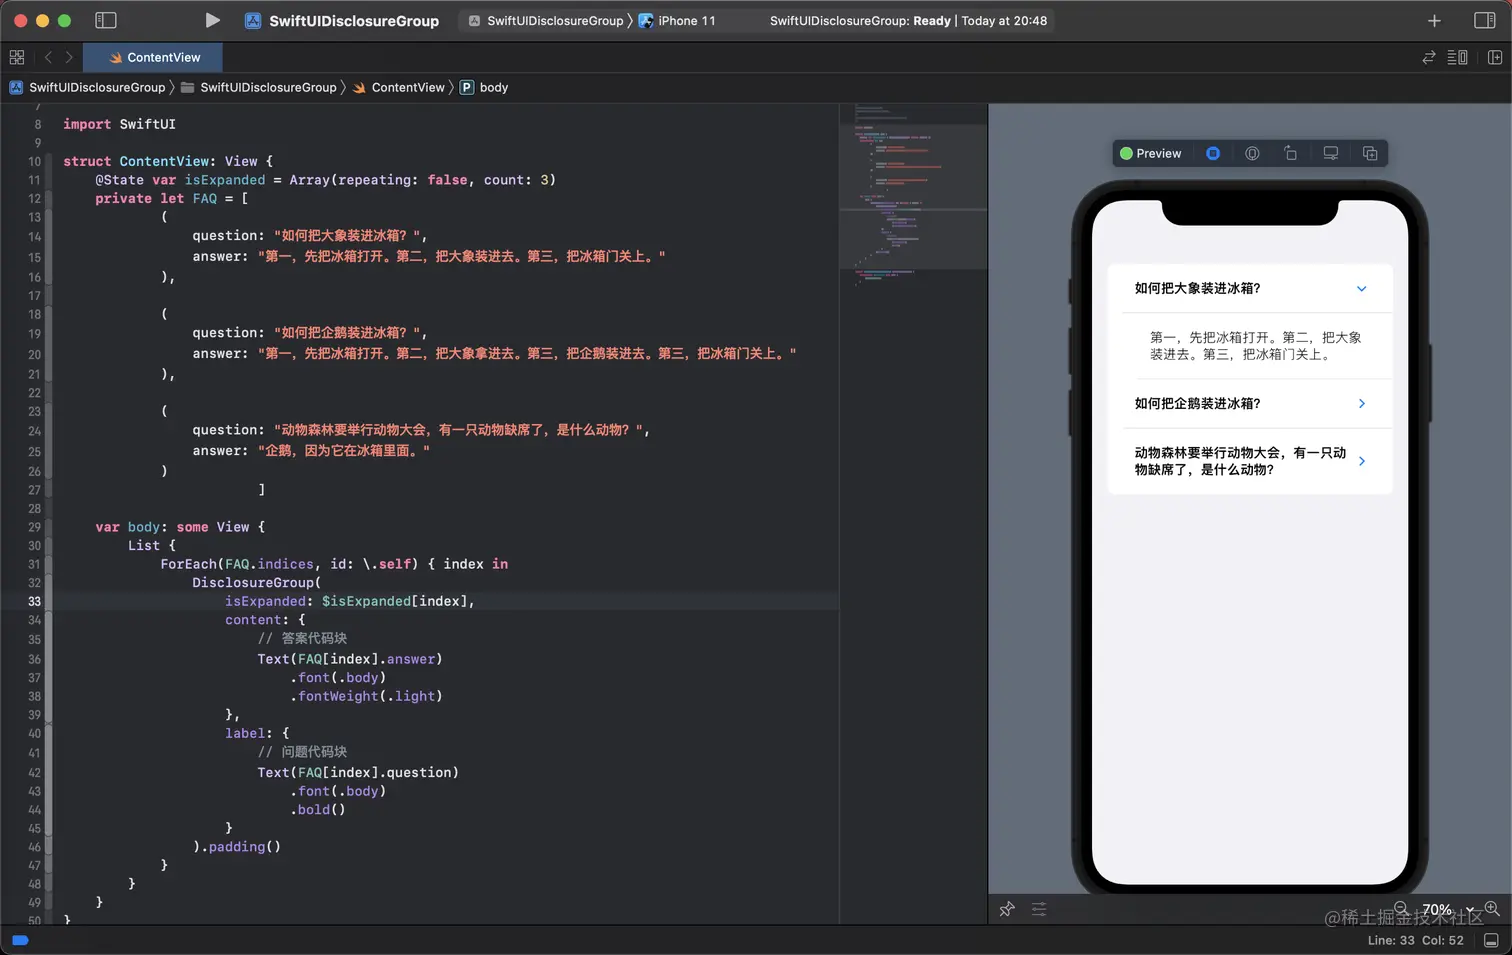
Task: Open the related items grid menu
Action: pos(17,57)
